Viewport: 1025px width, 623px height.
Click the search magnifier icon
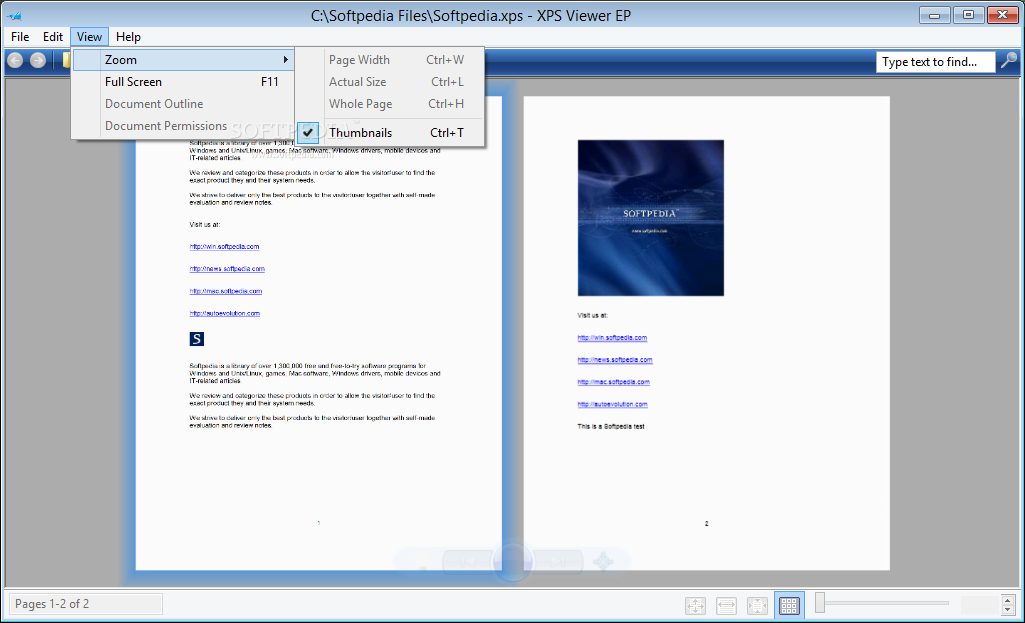click(1009, 61)
